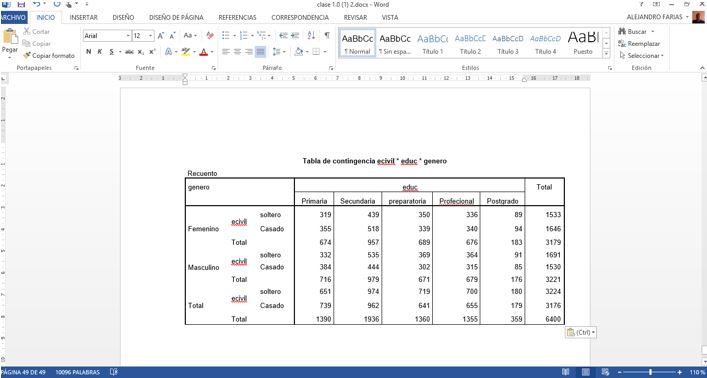Open text effects icon
The width and height of the screenshot is (707, 378).
[x=168, y=52]
